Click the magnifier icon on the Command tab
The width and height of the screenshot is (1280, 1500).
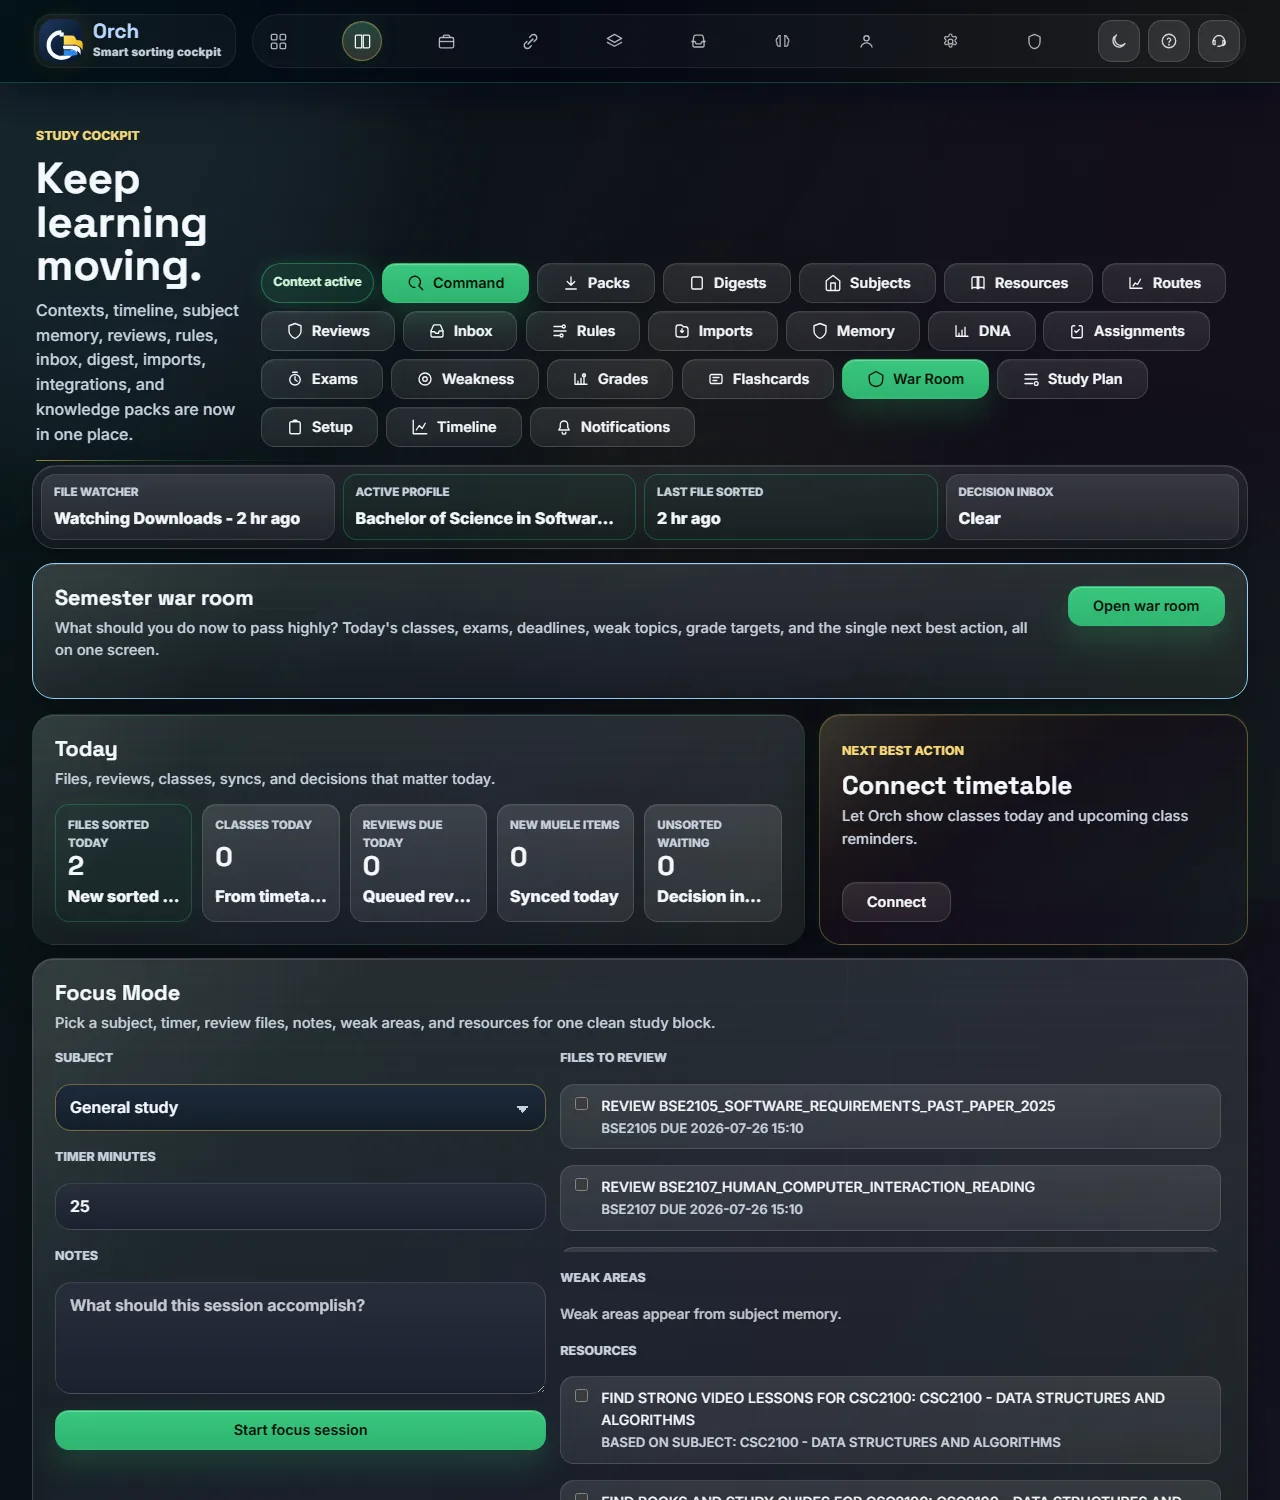tap(416, 283)
